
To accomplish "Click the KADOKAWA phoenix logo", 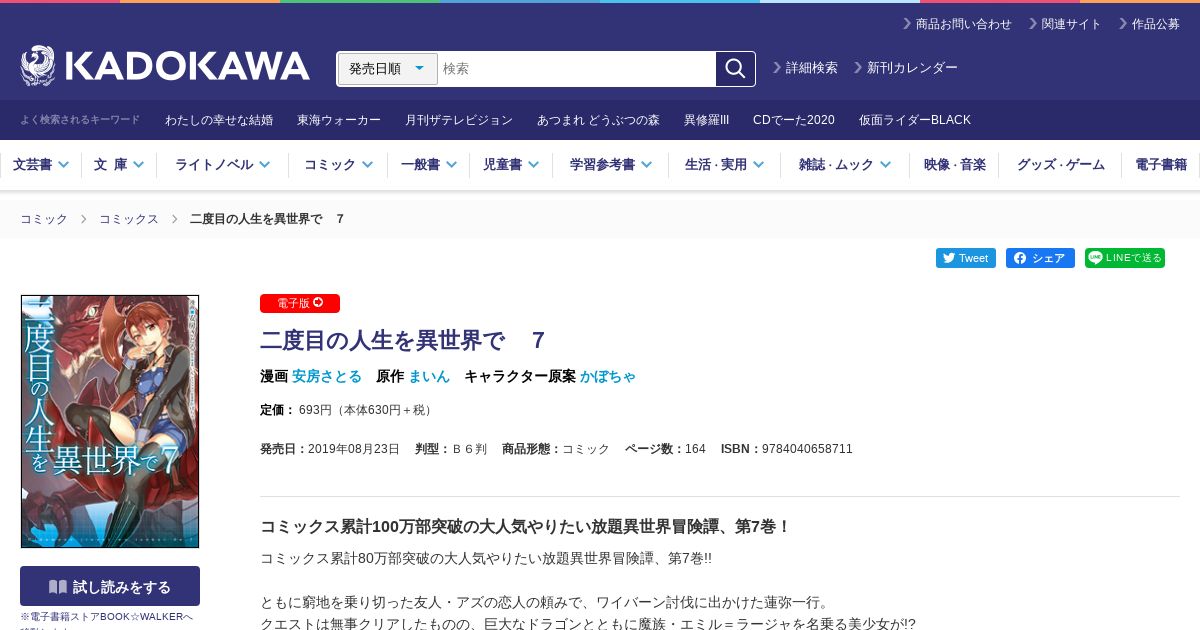I will pos(165,66).
